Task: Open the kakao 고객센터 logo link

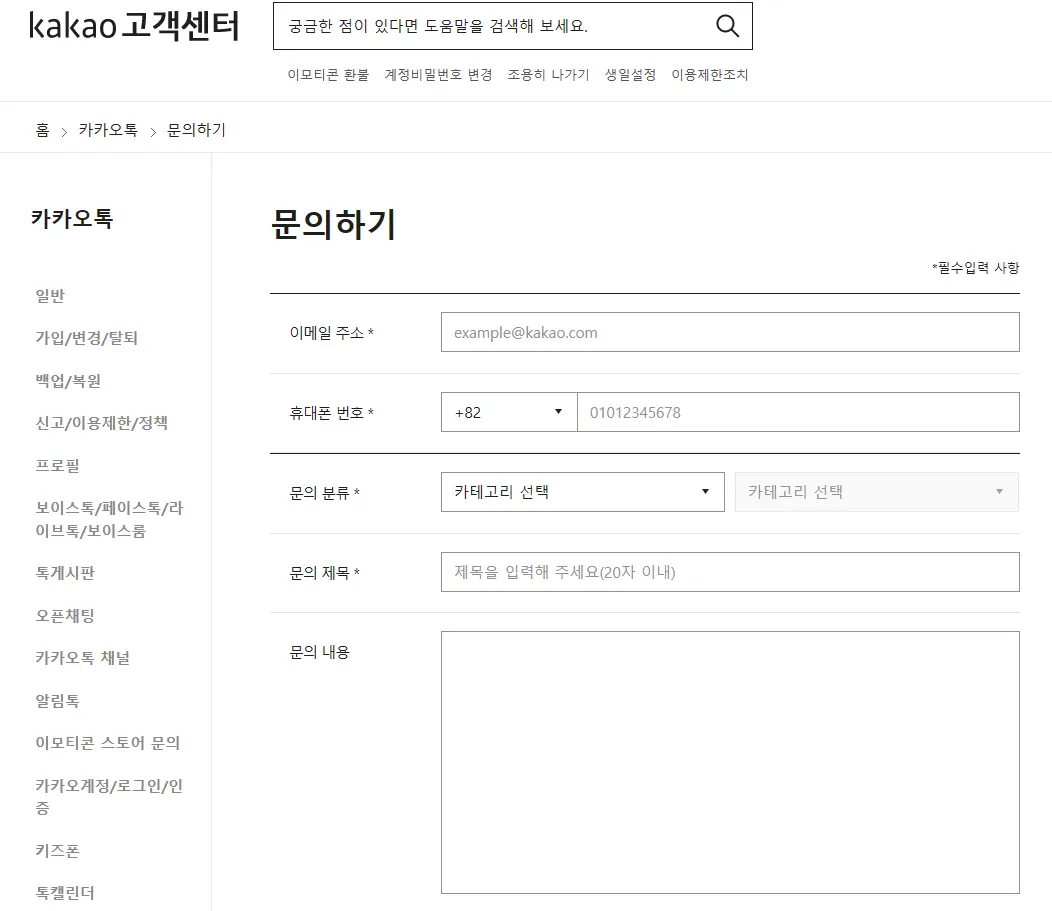Action: point(134,26)
